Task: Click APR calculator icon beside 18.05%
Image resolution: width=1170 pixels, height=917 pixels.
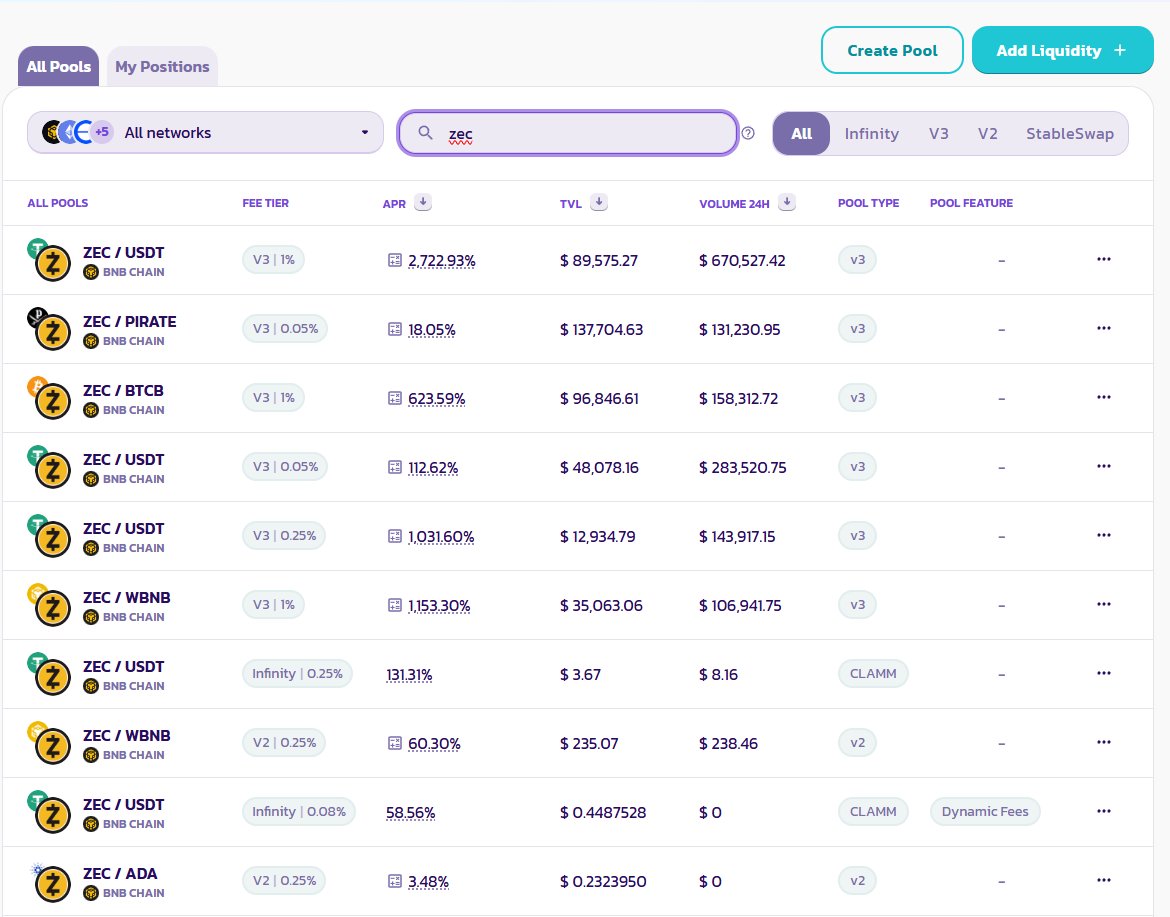Action: click(395, 329)
